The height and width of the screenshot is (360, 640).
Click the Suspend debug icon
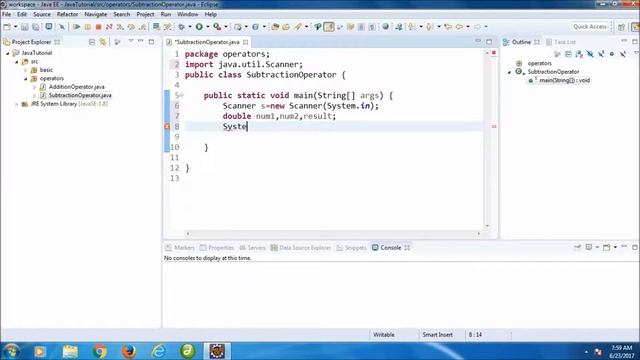coord(88,27)
